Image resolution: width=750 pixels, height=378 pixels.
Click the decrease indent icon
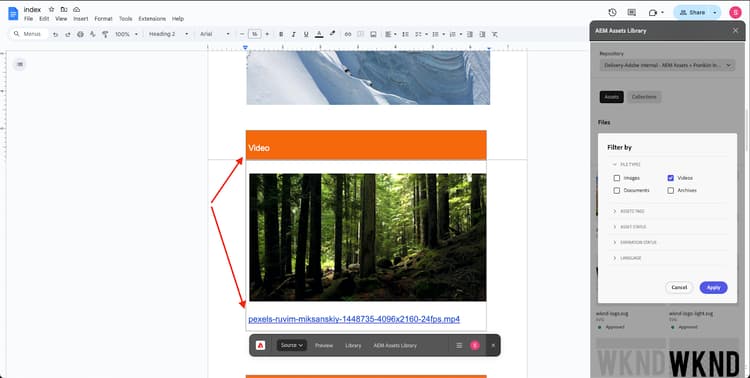[470, 34]
